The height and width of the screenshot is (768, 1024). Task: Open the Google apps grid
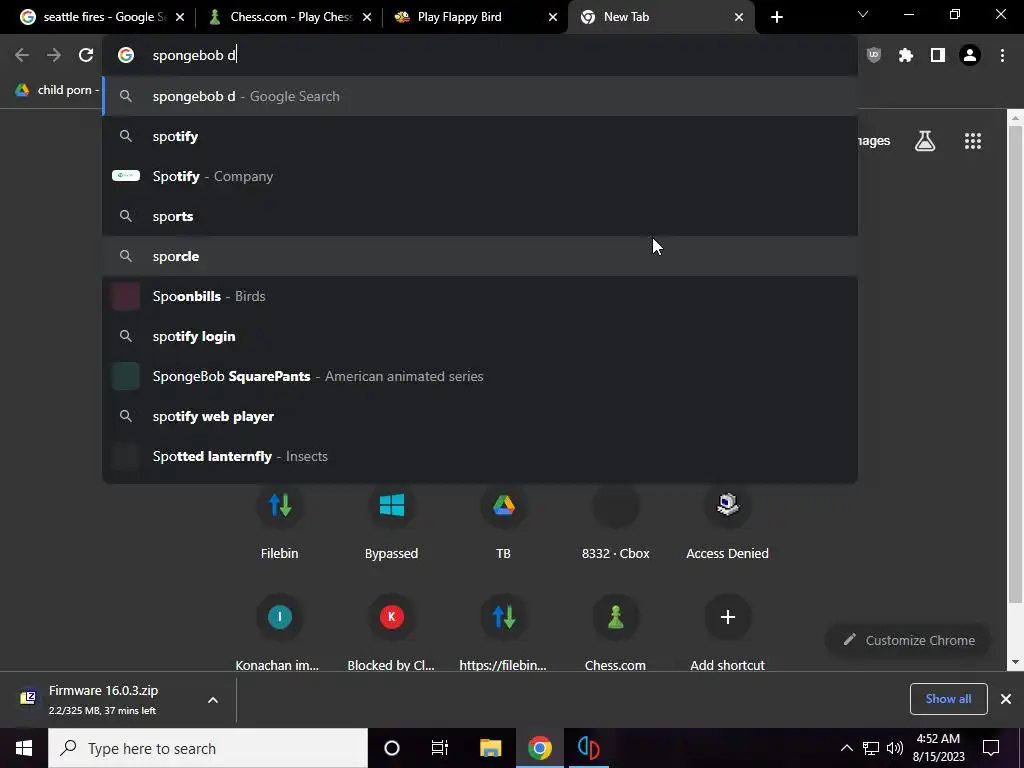(973, 141)
